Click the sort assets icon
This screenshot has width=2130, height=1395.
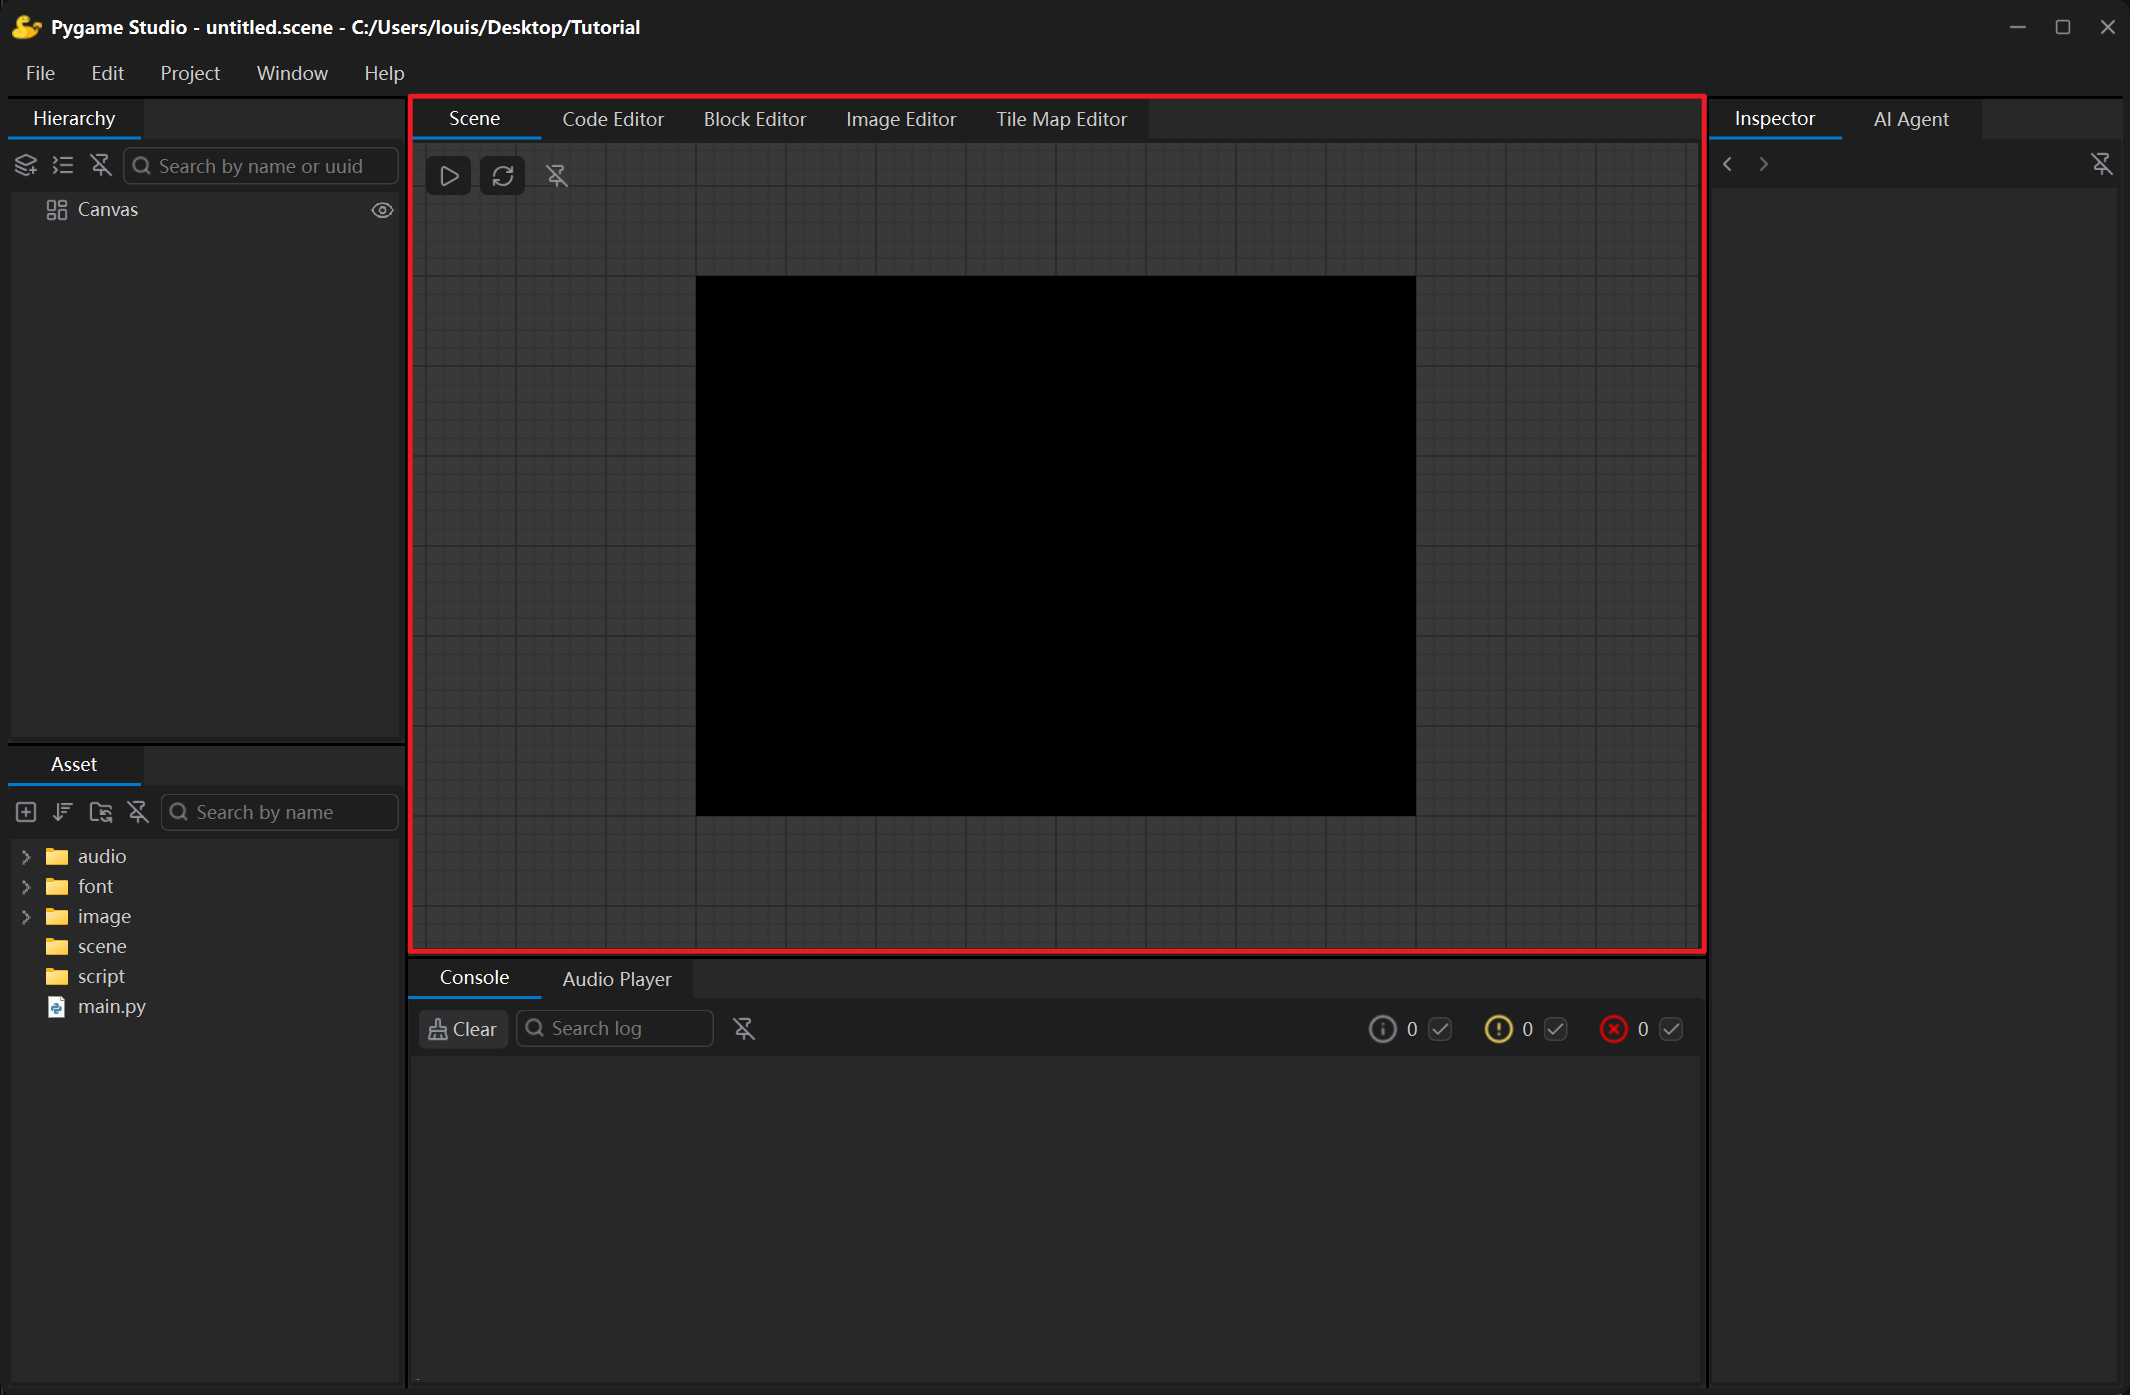click(63, 812)
